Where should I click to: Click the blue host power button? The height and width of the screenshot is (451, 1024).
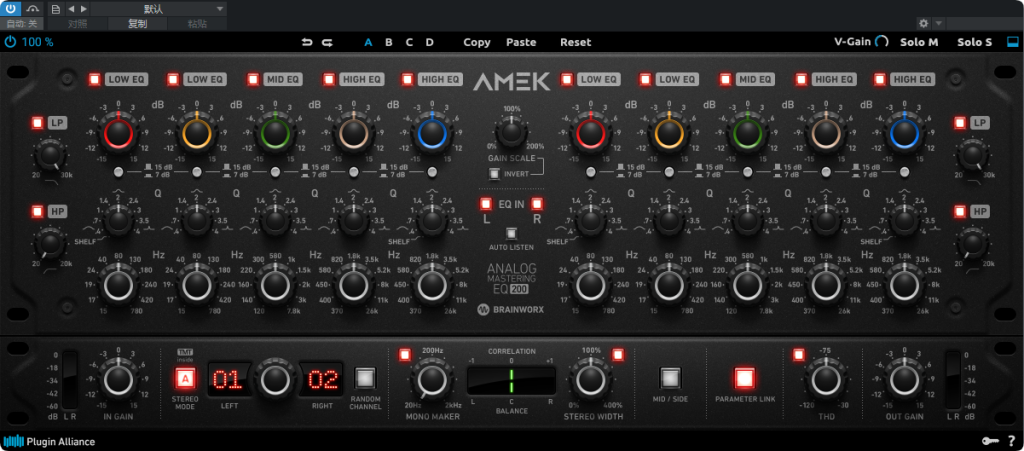pos(11,8)
